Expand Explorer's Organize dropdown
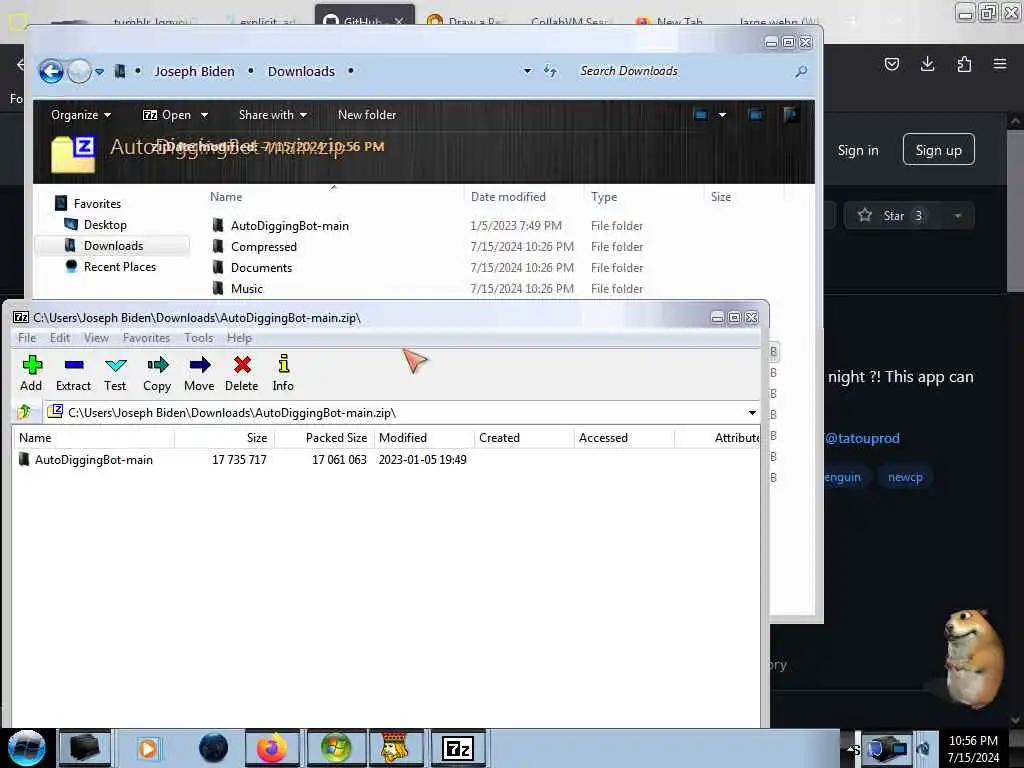Viewport: 1024px width, 768px height. [81, 115]
